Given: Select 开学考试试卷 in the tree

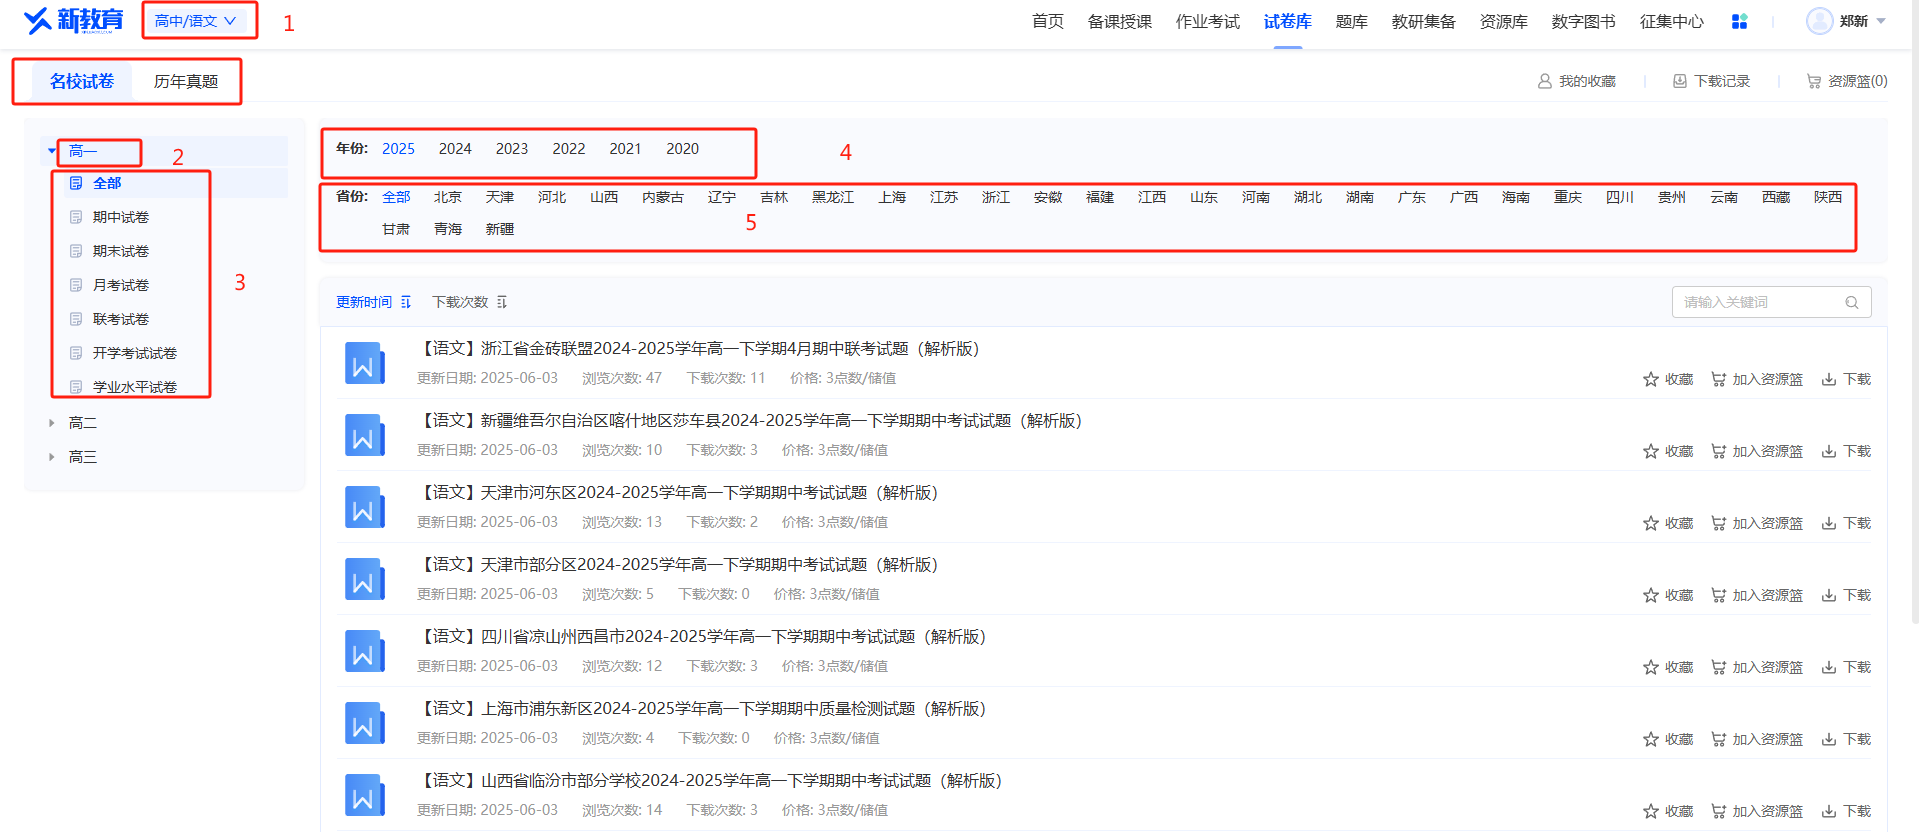Looking at the screenshot, I should 134,353.
